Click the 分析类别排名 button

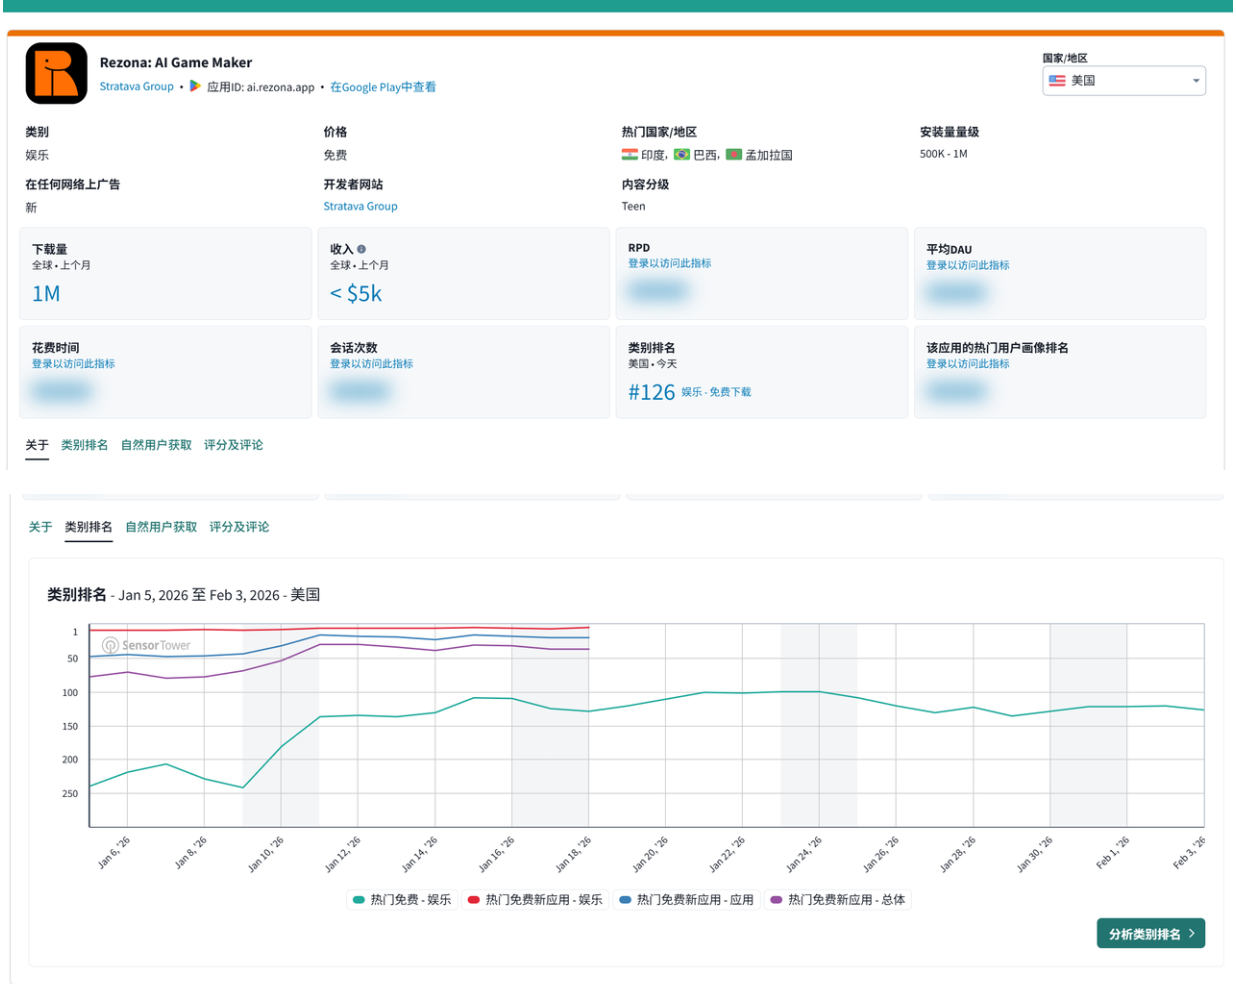[1150, 934]
